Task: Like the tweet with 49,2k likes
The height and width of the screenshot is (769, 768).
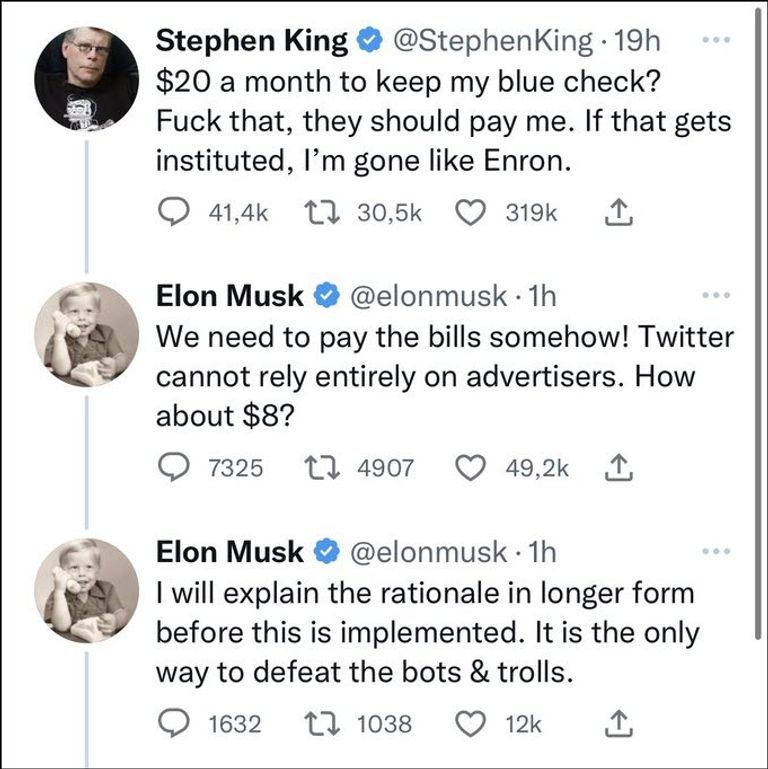Action: point(470,467)
